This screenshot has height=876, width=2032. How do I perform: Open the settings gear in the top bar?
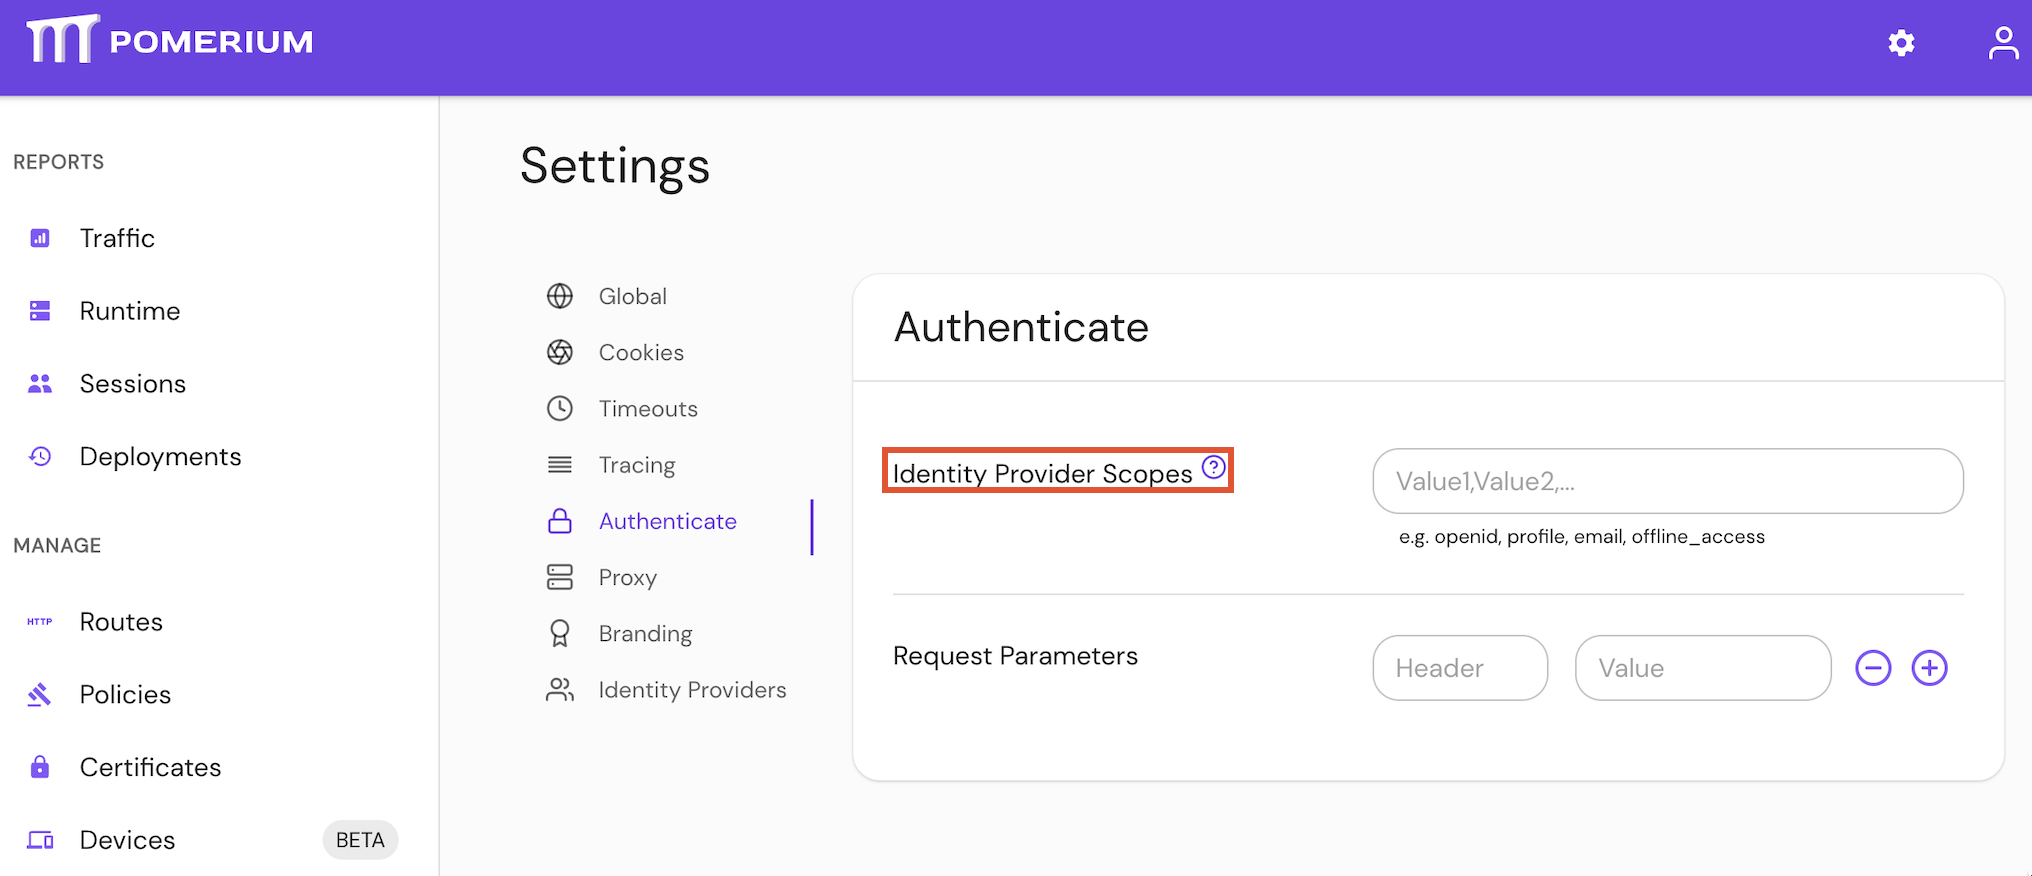coord(1901,43)
